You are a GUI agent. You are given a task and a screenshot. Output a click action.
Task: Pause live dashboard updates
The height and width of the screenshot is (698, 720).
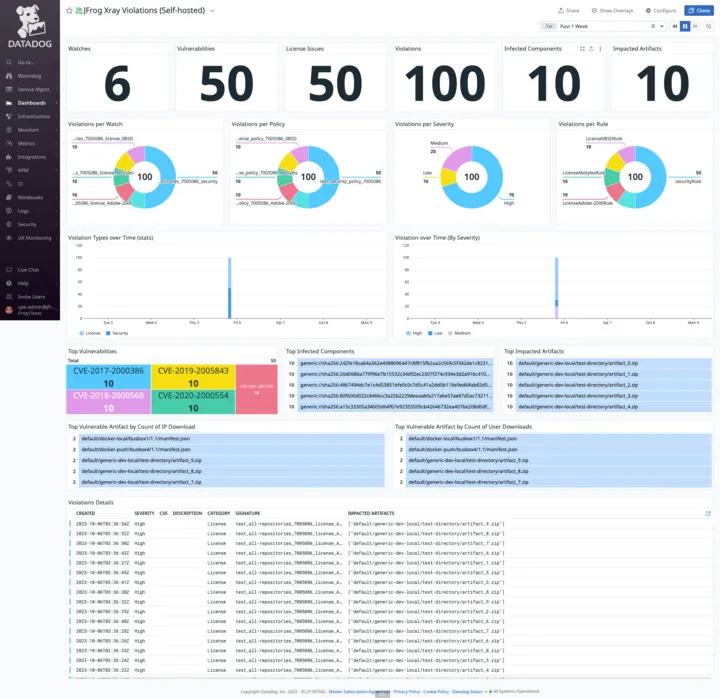click(685, 26)
